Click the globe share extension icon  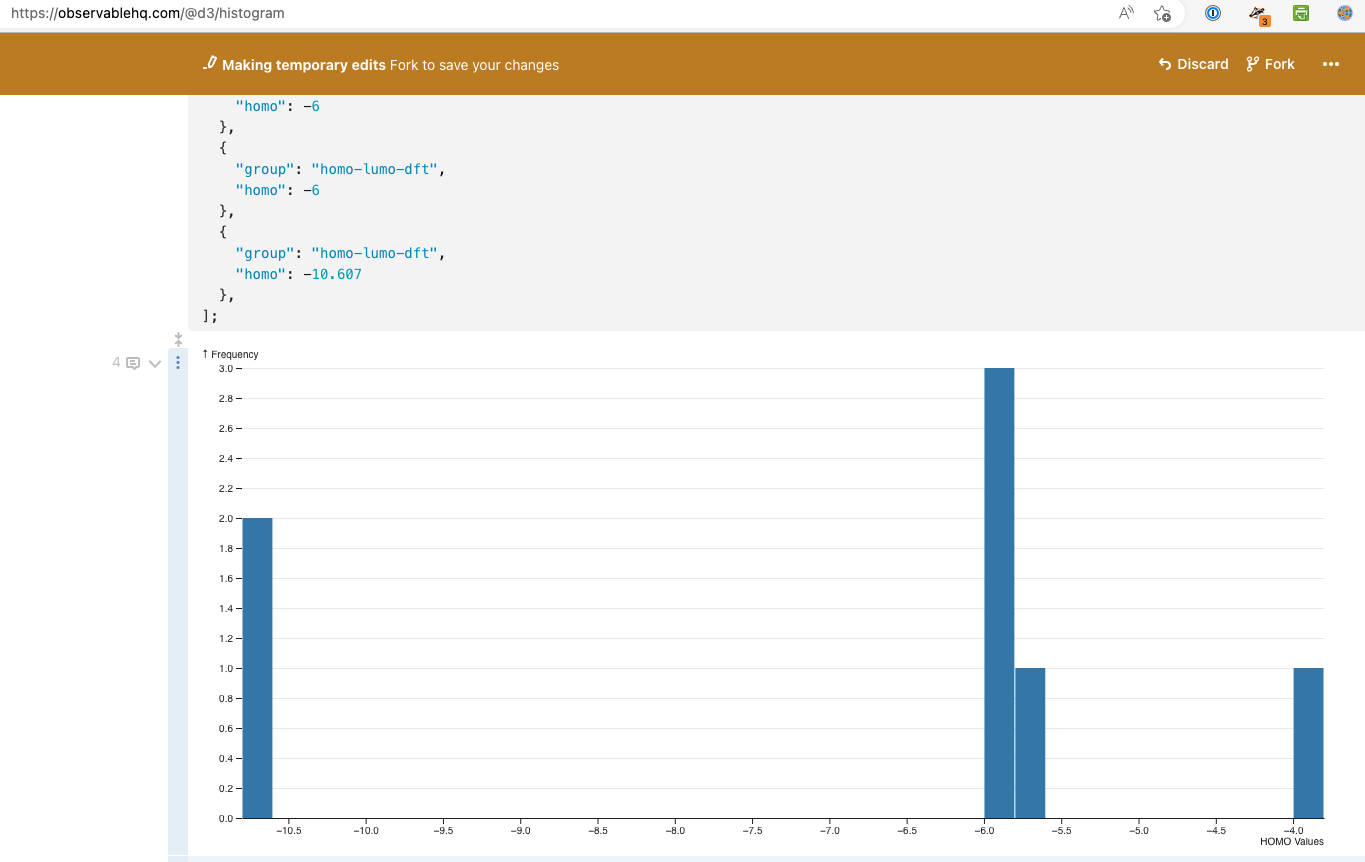[1345, 13]
